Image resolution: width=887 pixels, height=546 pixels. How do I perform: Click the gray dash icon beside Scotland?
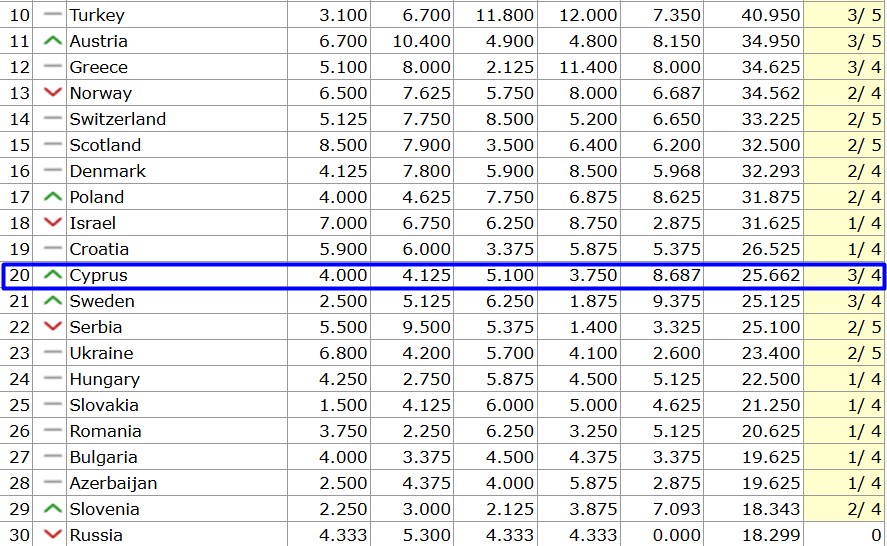53,144
